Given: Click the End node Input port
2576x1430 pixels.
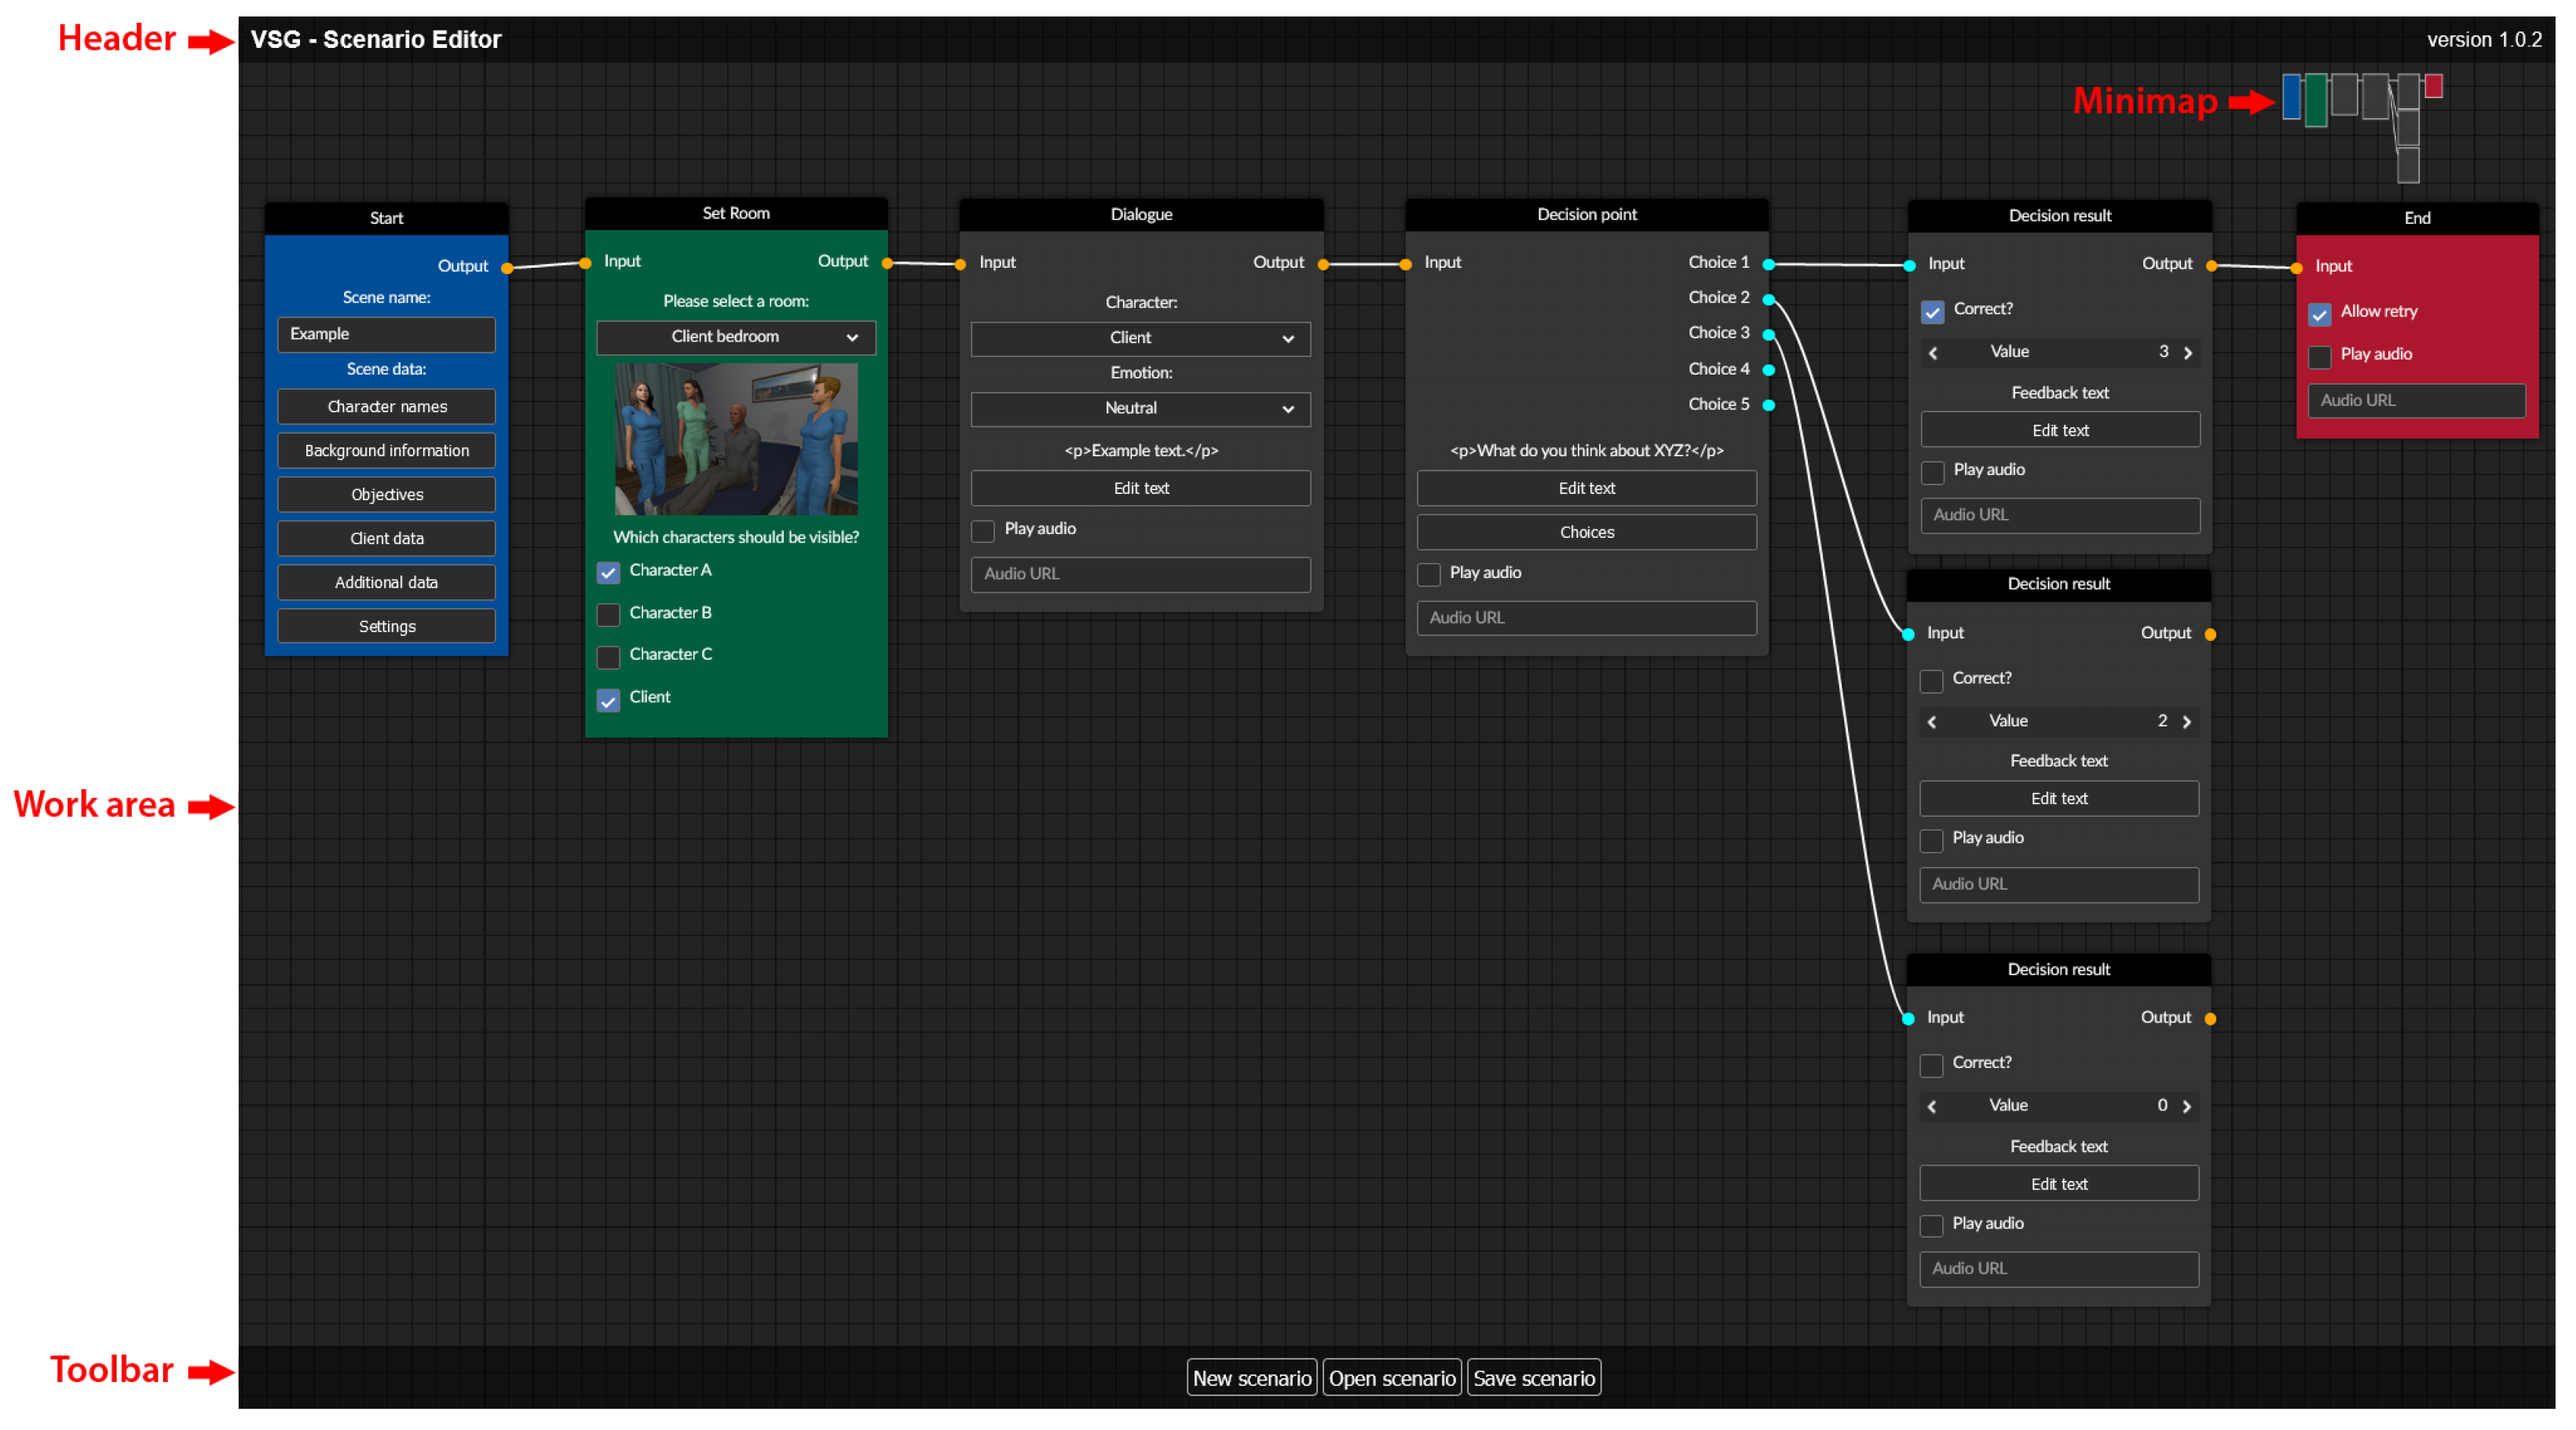Looking at the screenshot, I should pos(2297,267).
